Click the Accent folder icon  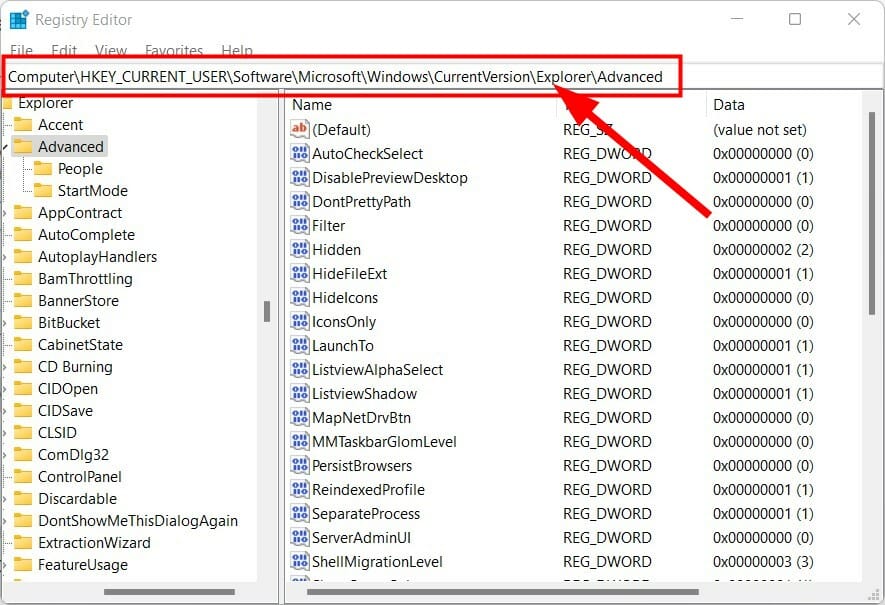click(23, 124)
